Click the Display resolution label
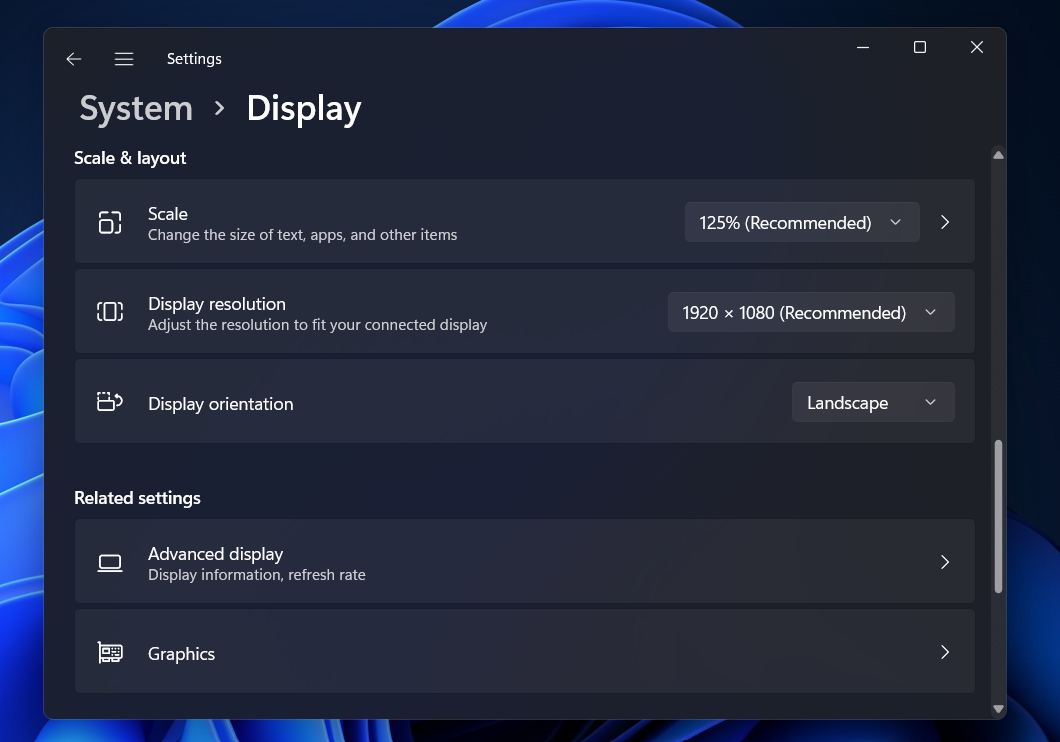This screenshot has height=742, width=1060. [x=217, y=304]
